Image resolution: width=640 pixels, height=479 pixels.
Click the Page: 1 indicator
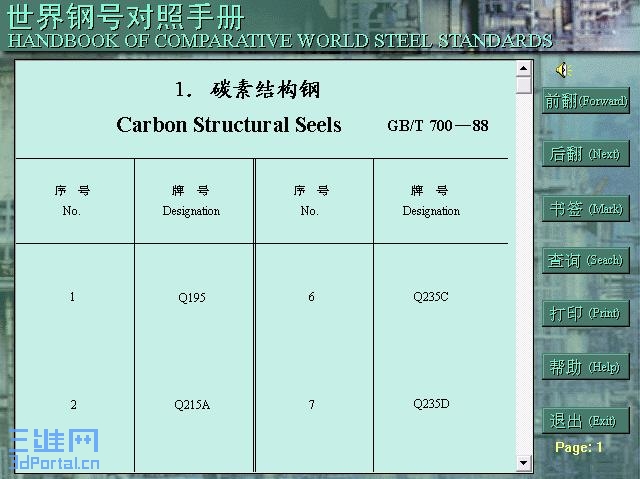[578, 448]
